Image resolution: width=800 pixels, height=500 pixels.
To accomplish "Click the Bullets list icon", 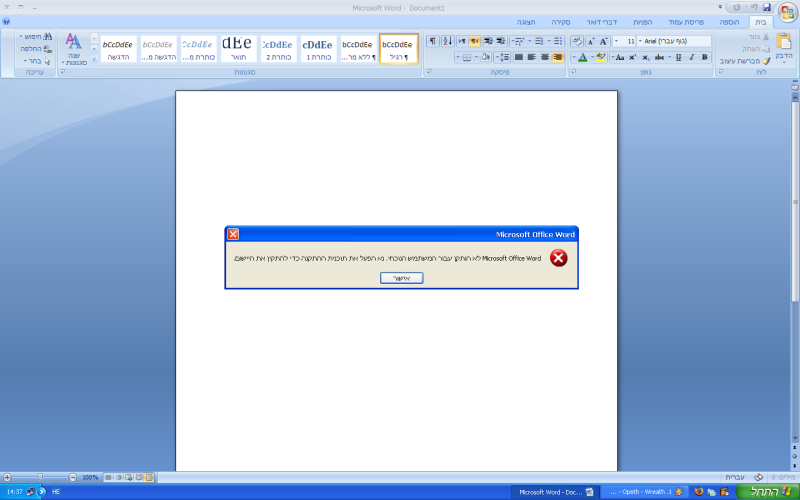I will click(x=558, y=41).
